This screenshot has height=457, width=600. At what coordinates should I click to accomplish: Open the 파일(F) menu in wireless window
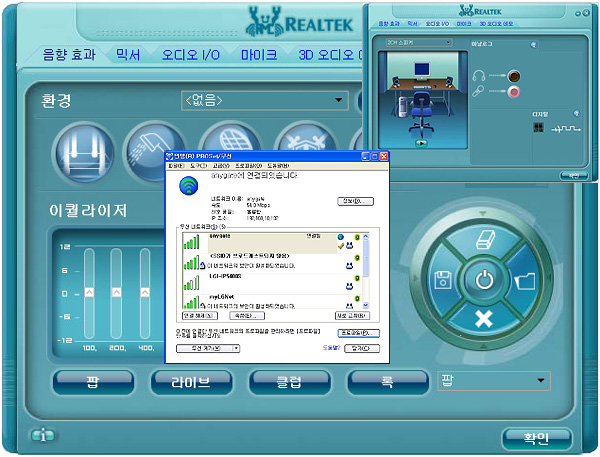[x=176, y=166]
